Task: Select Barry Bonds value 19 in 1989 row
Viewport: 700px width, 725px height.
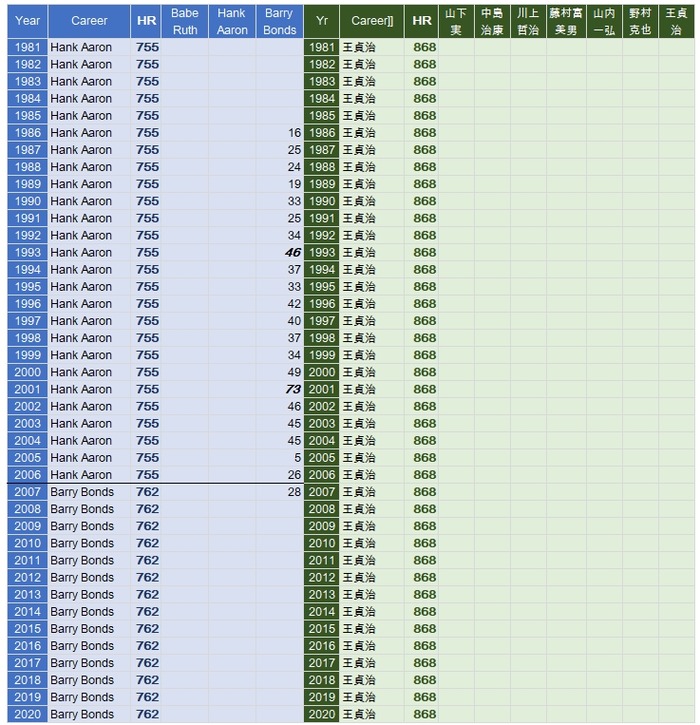Action: tap(295, 184)
